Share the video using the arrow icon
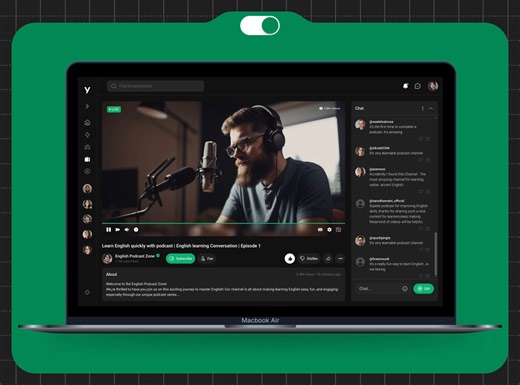Viewport: 520px width, 385px height. (328, 259)
